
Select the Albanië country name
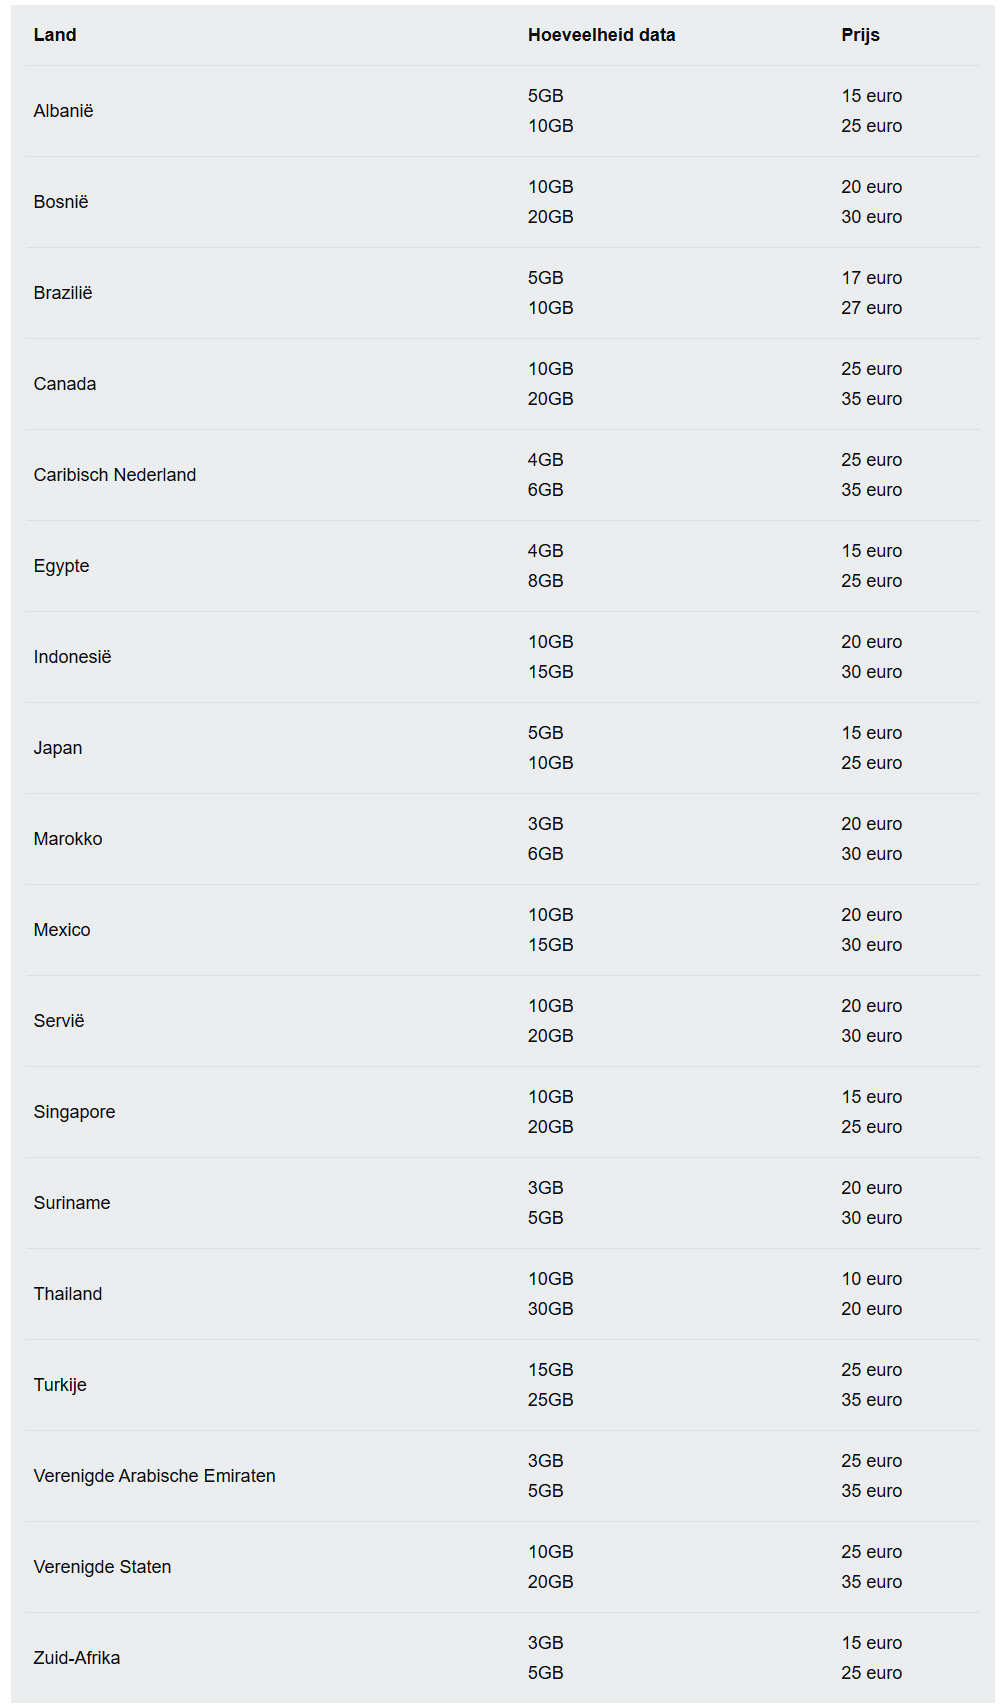coord(63,111)
